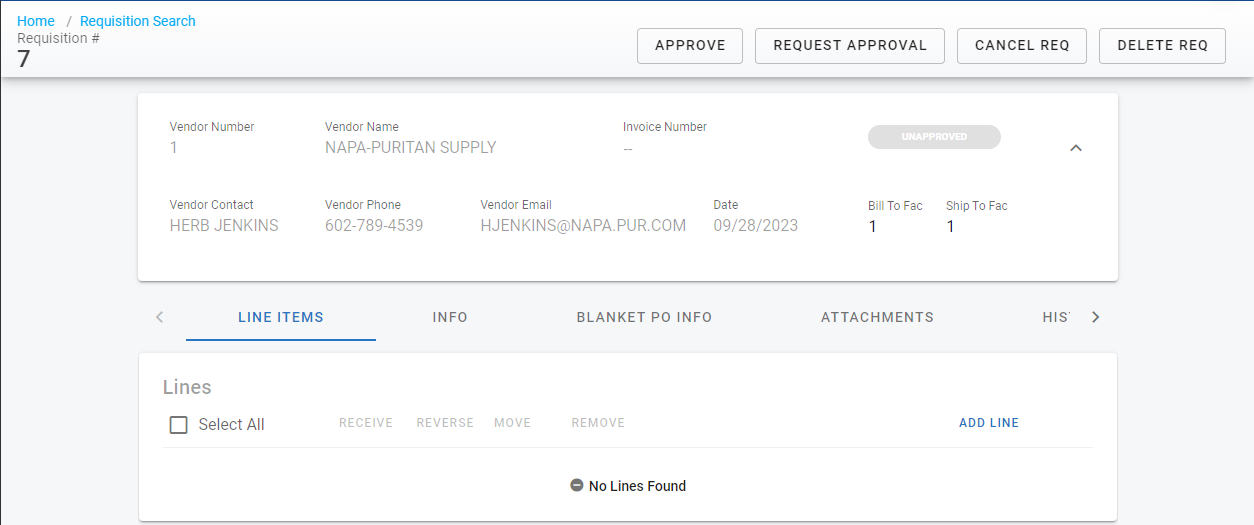Add a new line with Add Line

click(988, 423)
